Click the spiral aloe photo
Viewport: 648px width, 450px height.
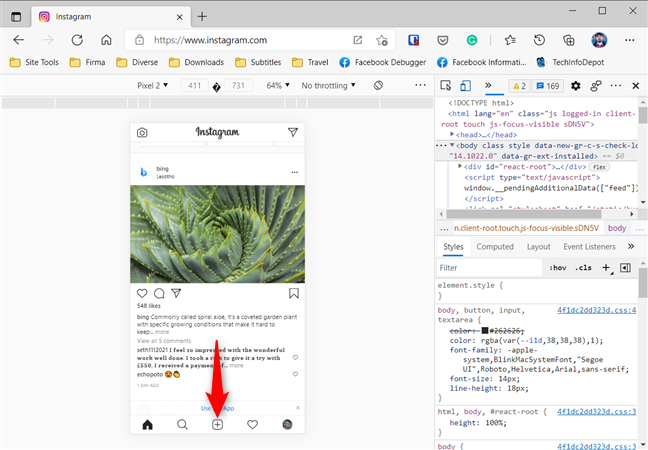(x=217, y=234)
